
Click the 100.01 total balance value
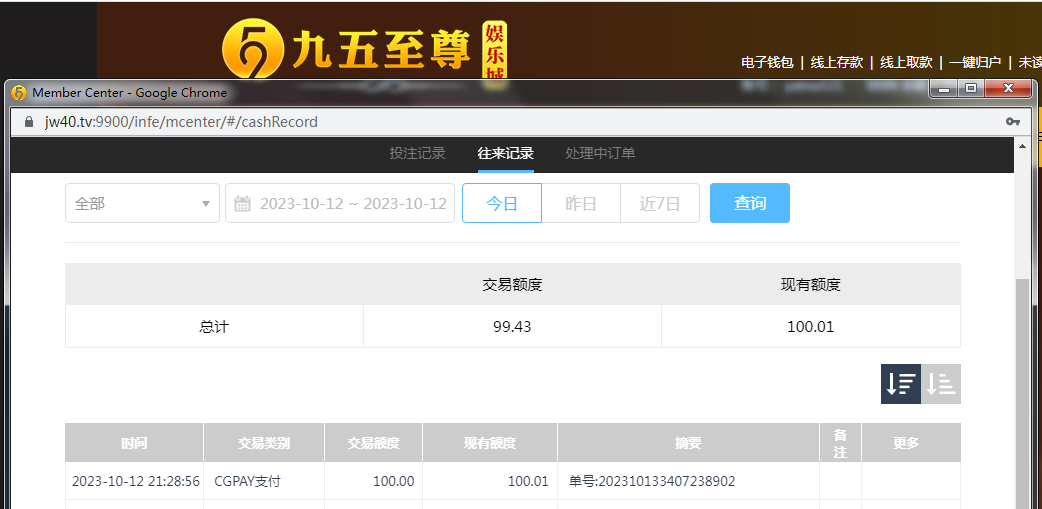[x=811, y=326]
